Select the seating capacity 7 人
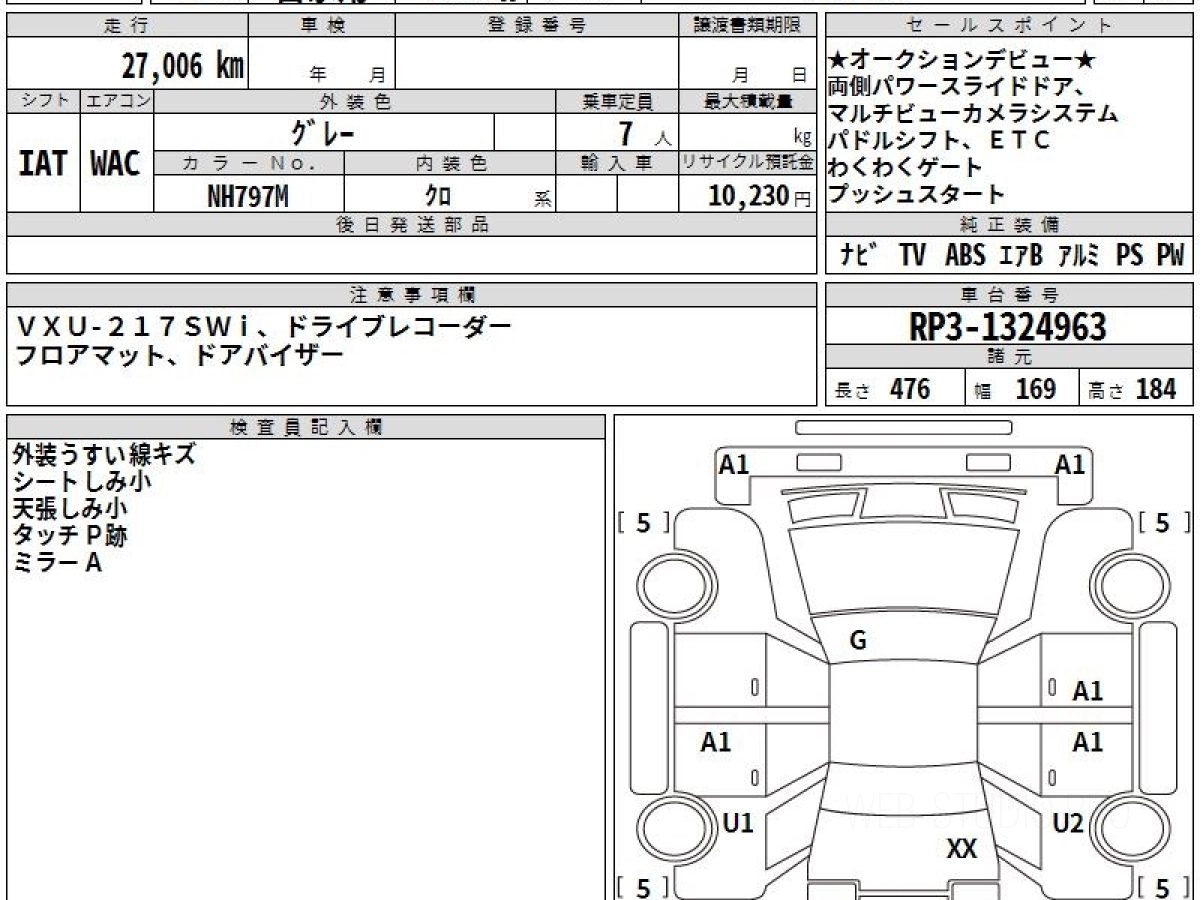 [645, 133]
